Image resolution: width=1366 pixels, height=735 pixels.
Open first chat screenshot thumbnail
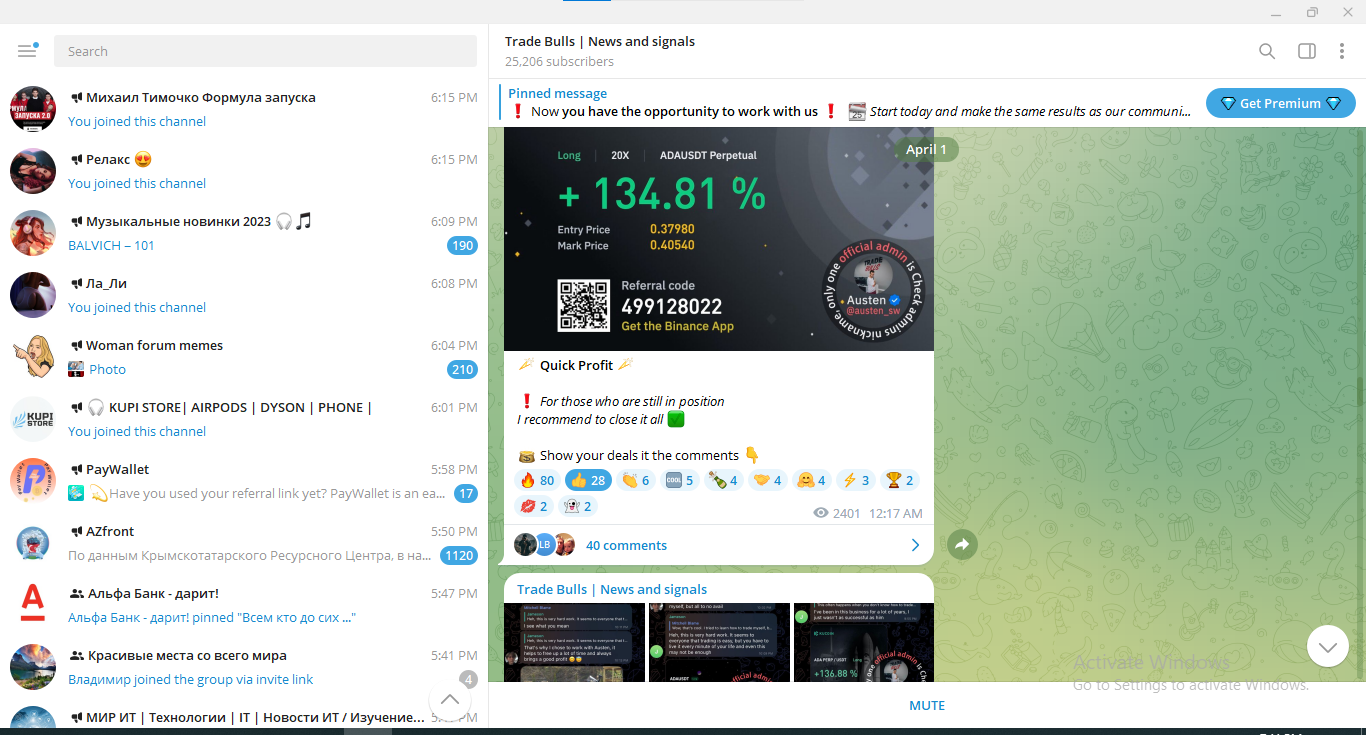pos(574,642)
